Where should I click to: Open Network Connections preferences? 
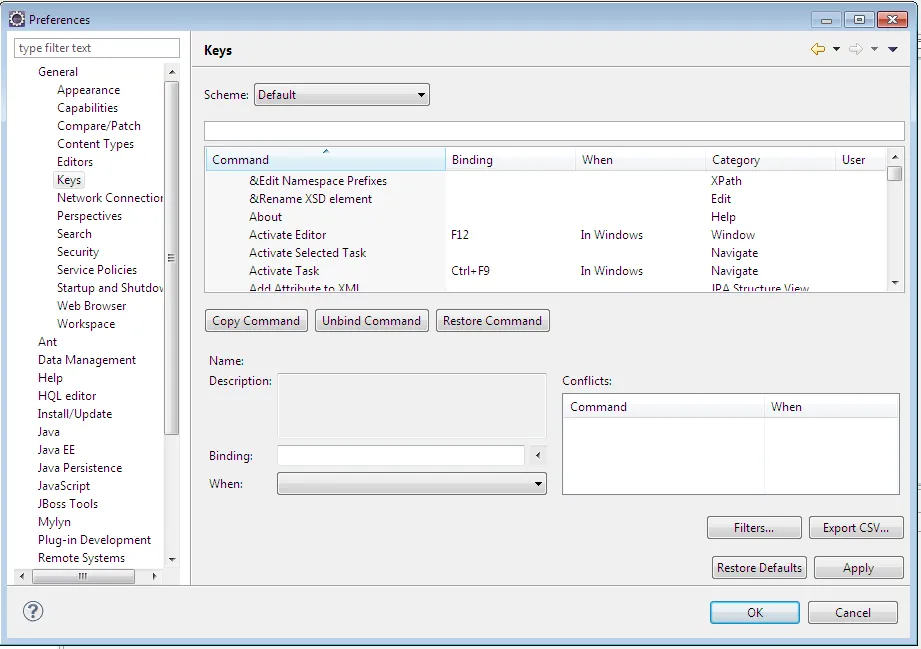point(110,198)
